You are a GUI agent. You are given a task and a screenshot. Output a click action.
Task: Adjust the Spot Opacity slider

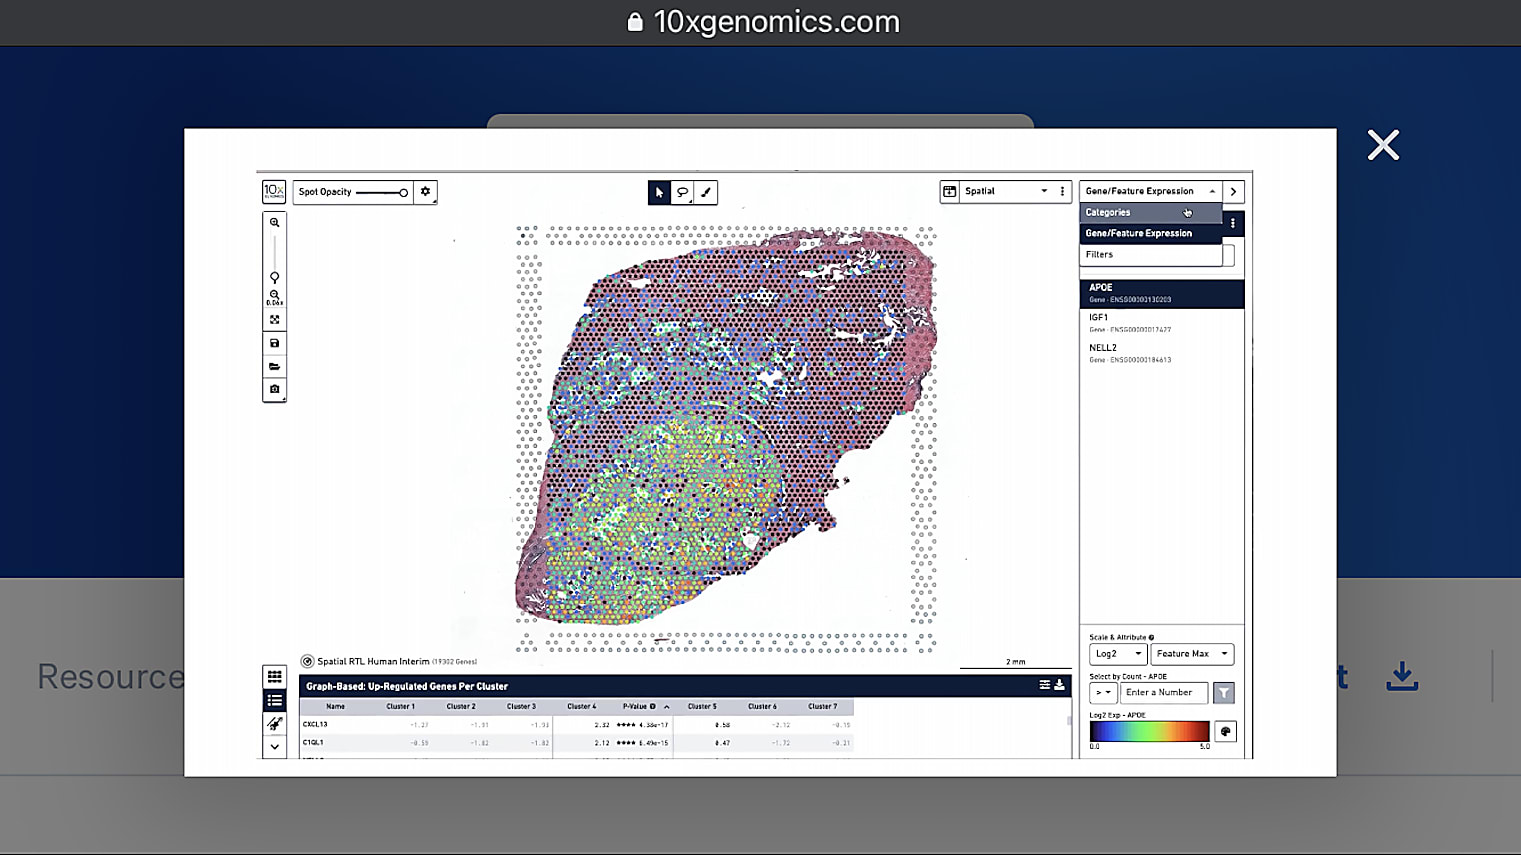(x=382, y=192)
